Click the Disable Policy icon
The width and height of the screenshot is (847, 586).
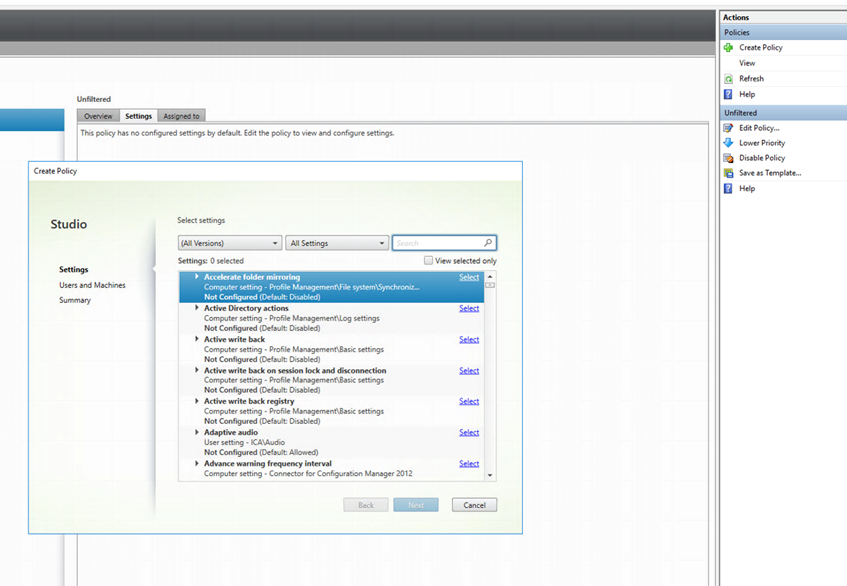point(728,158)
